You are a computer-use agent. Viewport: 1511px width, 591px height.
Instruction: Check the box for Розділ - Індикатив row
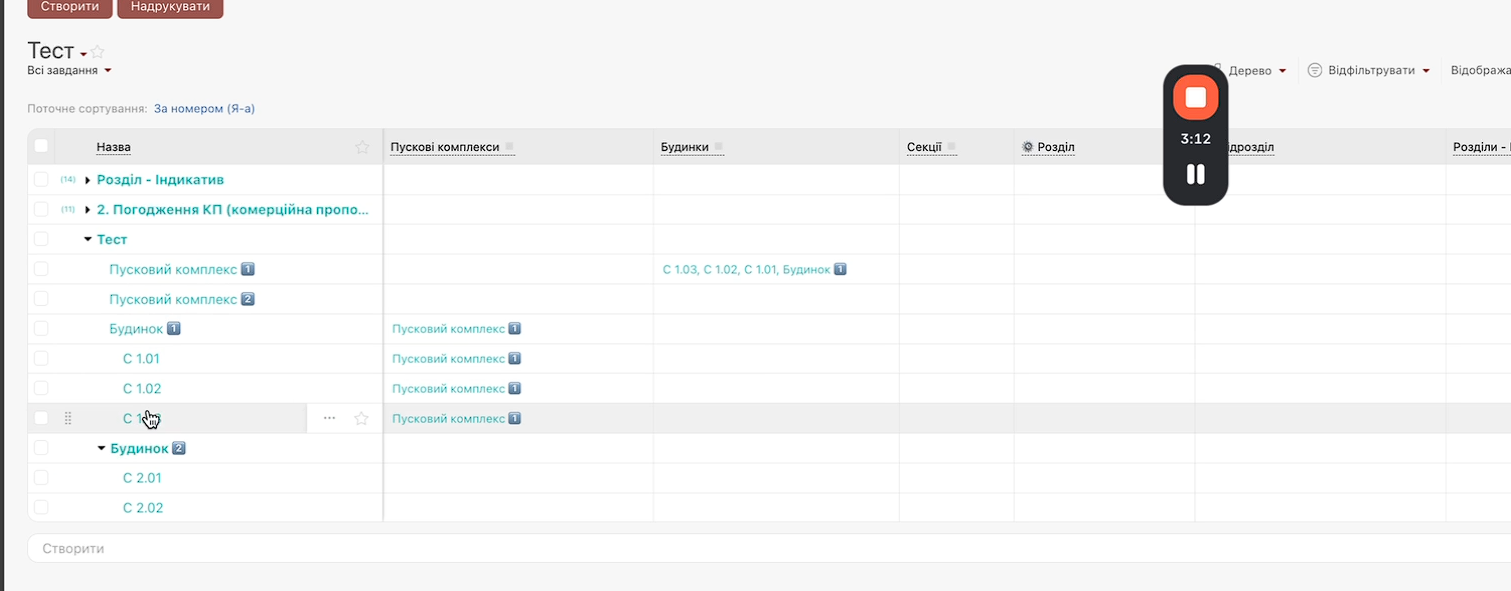tap(41, 180)
